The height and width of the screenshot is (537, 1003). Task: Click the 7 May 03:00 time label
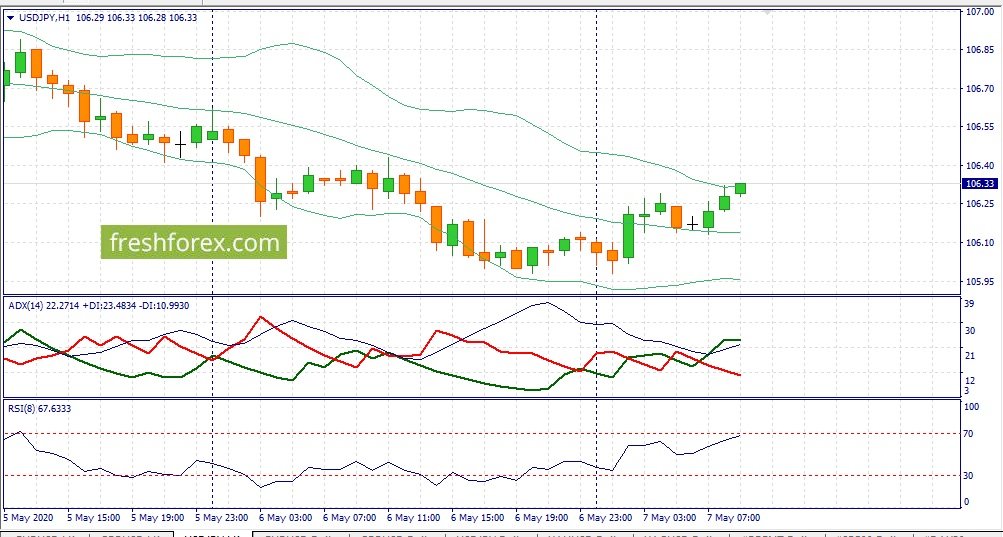point(670,517)
